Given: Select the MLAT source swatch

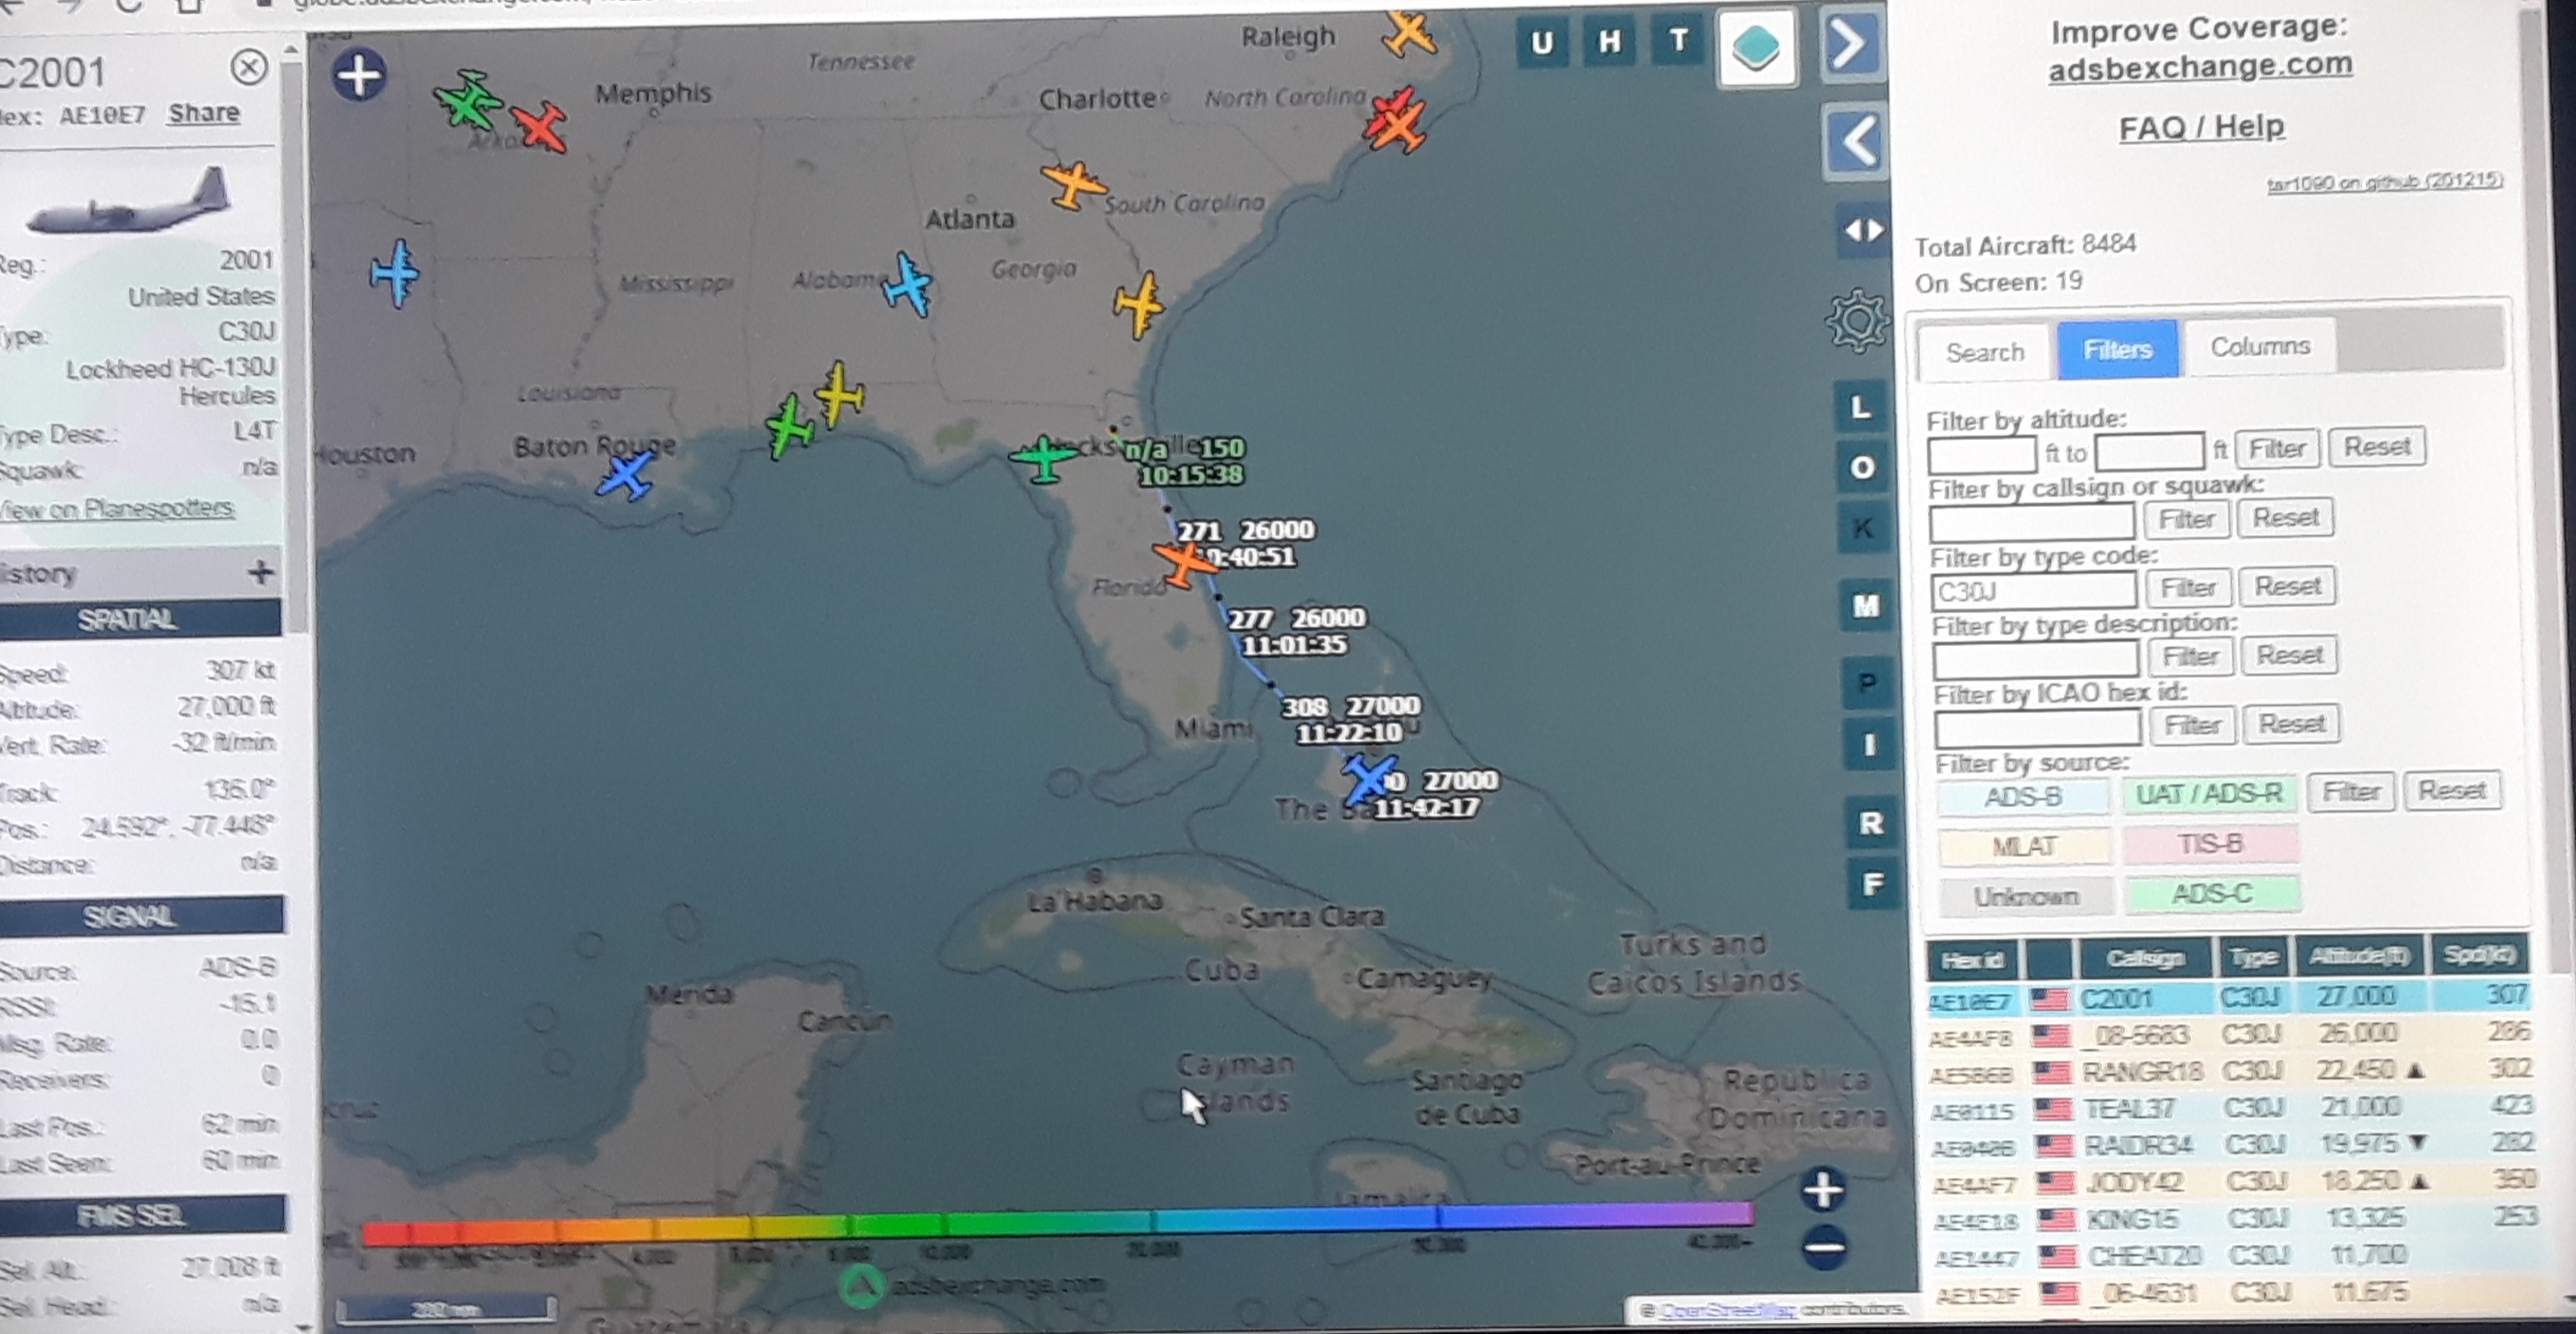Looking at the screenshot, I should point(2025,846).
